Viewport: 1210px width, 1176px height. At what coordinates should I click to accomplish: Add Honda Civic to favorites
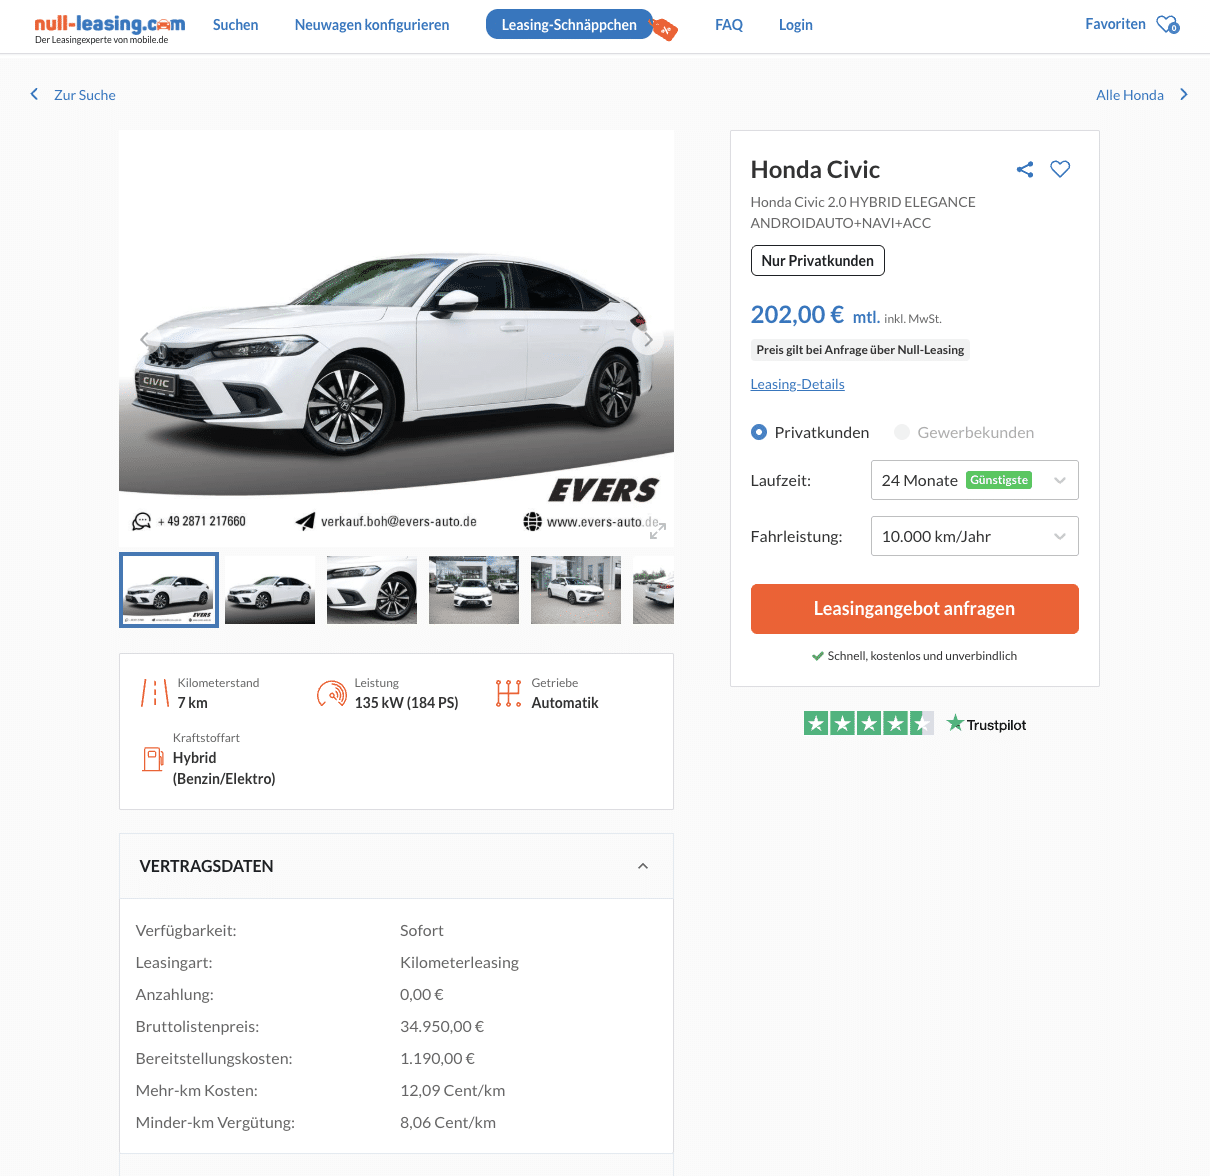1060,169
